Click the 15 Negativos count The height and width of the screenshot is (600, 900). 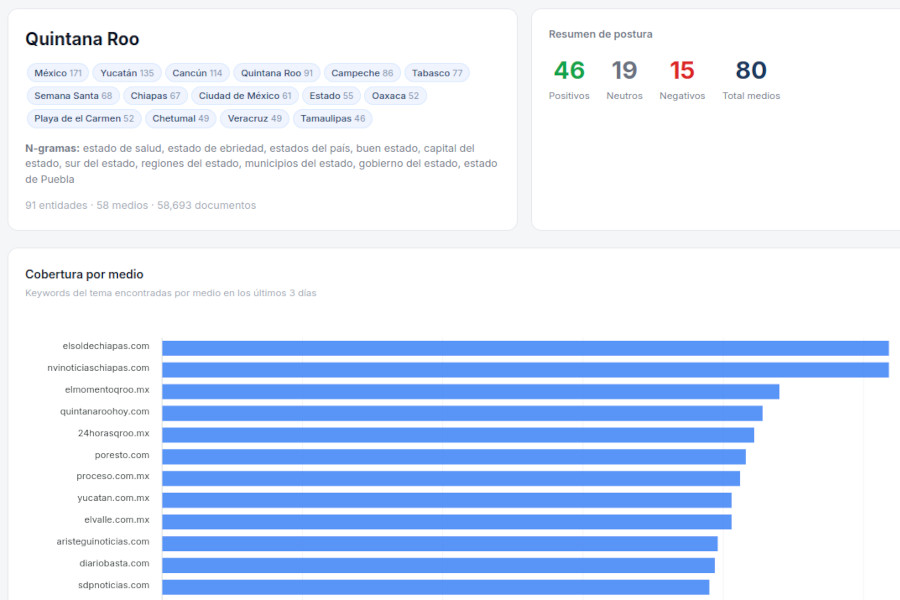pos(682,71)
